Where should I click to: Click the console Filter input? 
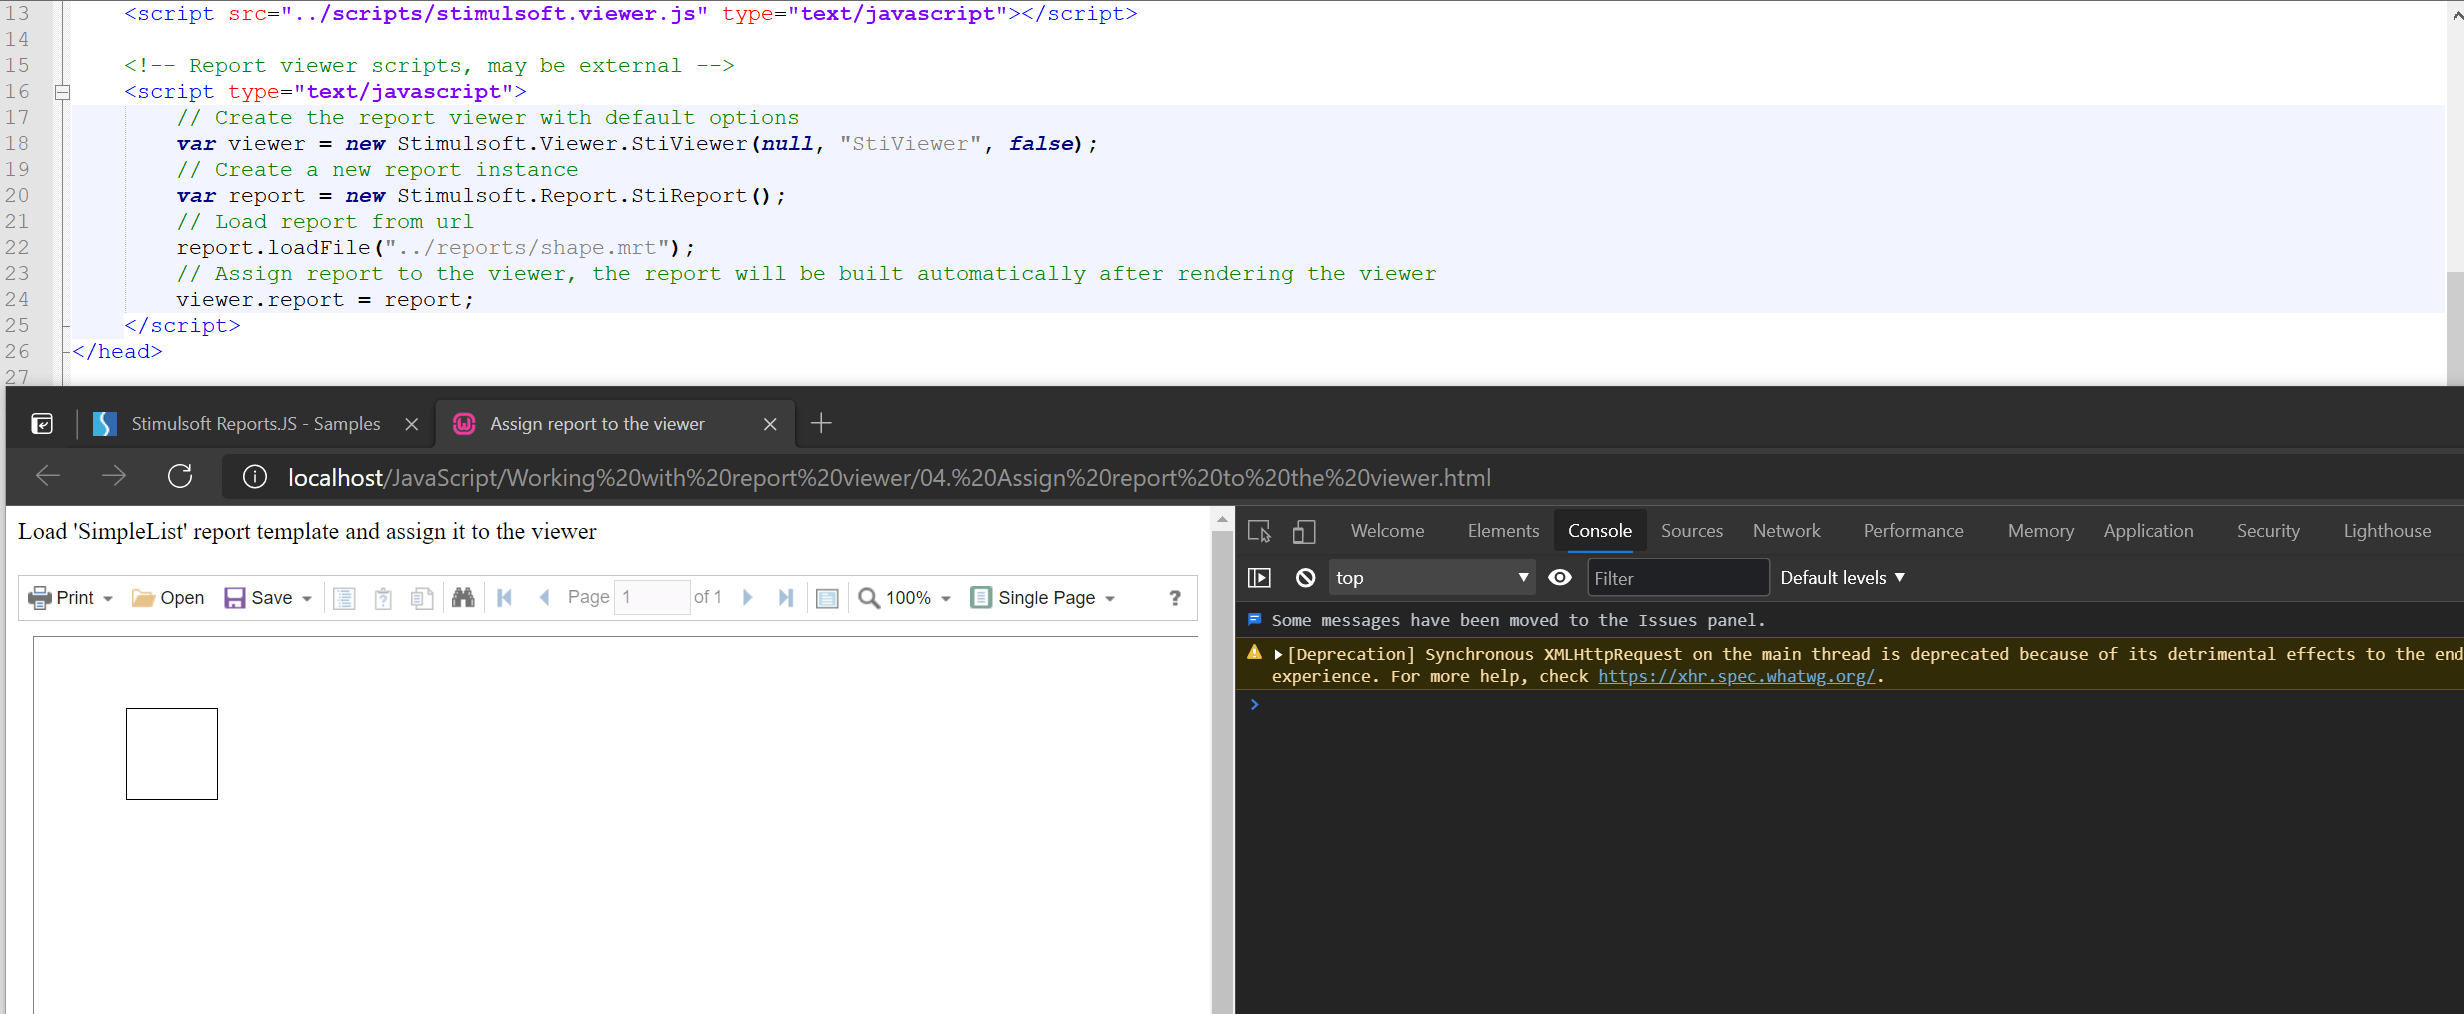click(x=1677, y=578)
